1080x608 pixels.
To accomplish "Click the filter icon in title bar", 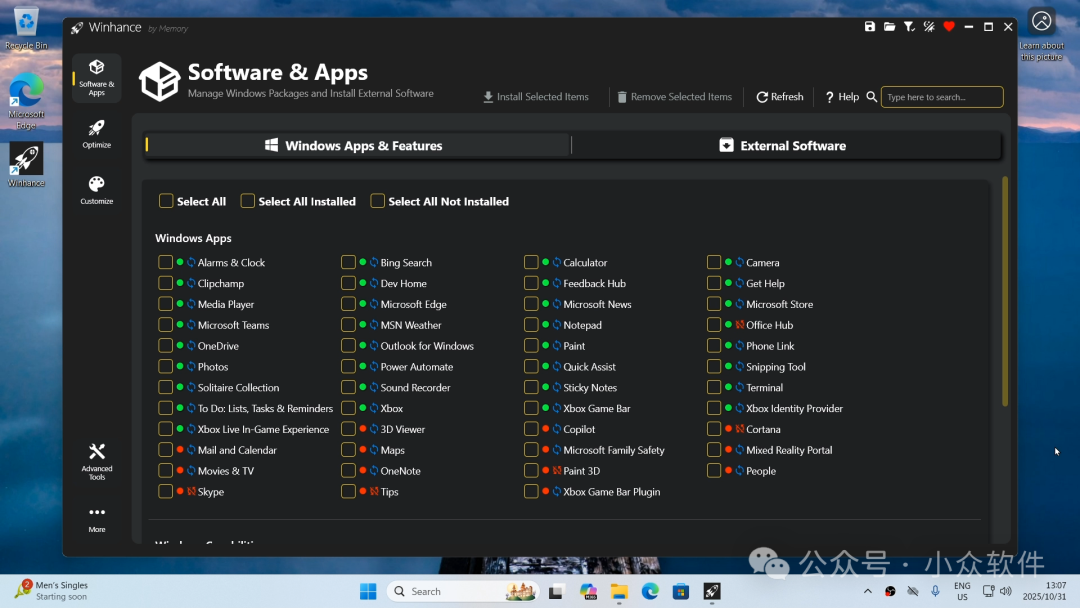I will (909, 27).
